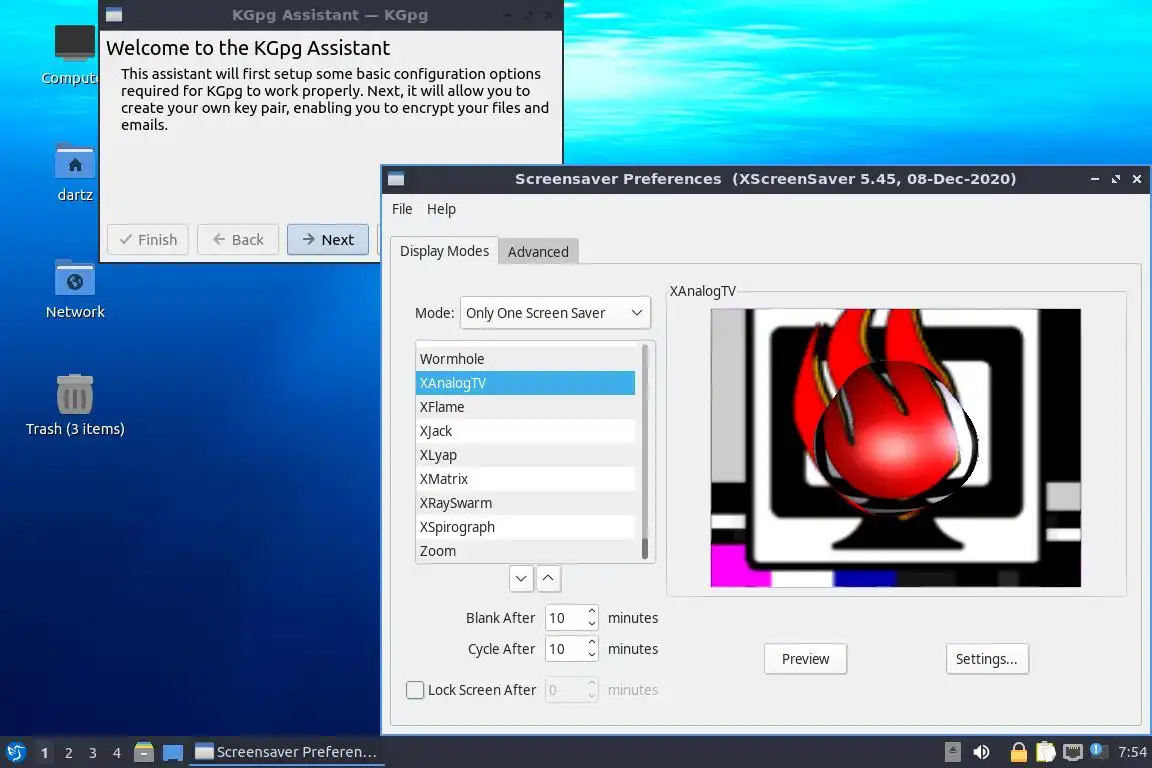Click the Cycle After minutes field
Viewport: 1152px width, 768px height.
(566, 649)
